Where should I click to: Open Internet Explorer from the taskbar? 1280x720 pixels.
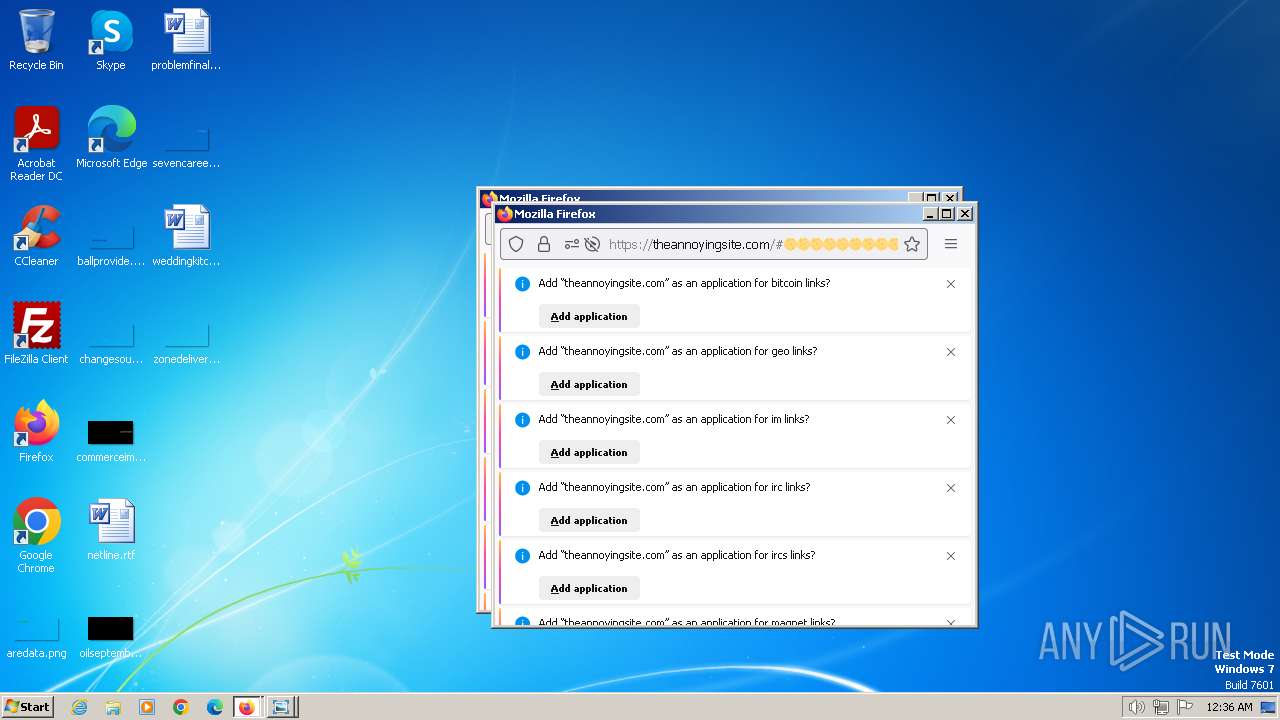pos(80,707)
